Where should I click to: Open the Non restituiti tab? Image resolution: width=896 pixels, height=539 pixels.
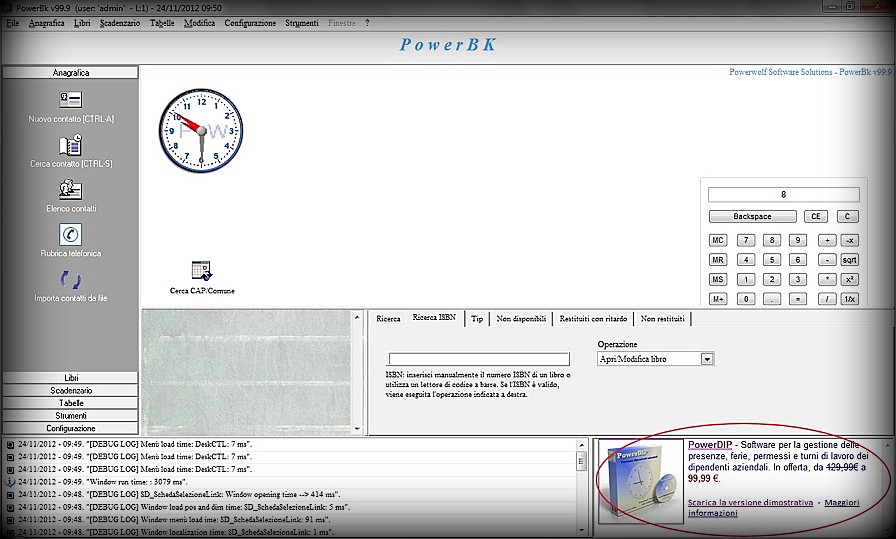[x=662, y=319]
